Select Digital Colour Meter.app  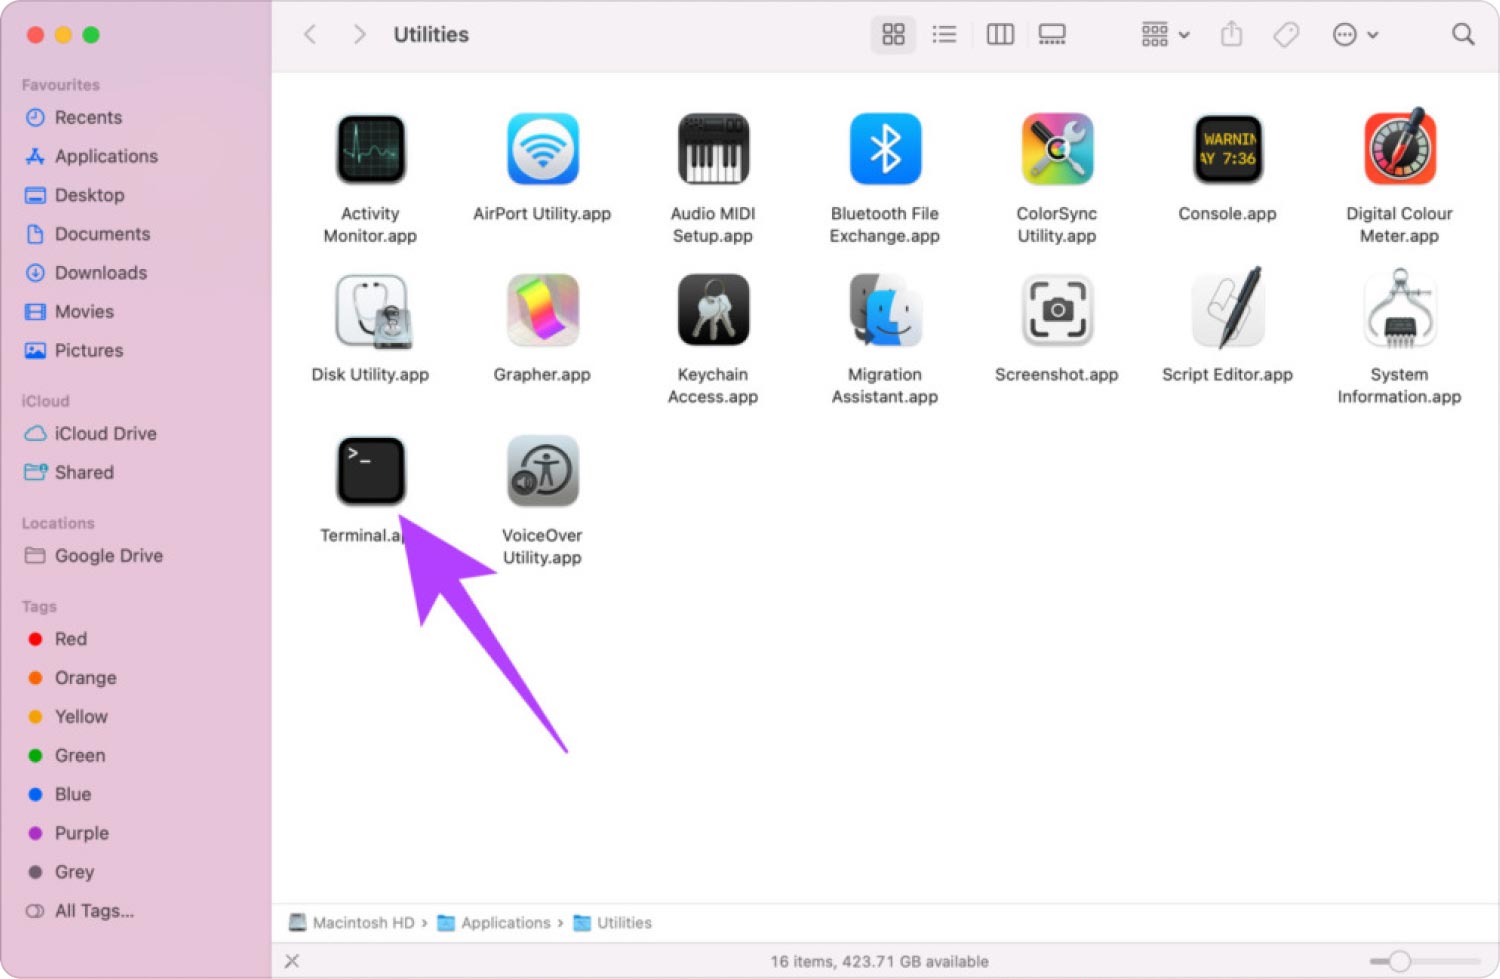click(x=1400, y=147)
